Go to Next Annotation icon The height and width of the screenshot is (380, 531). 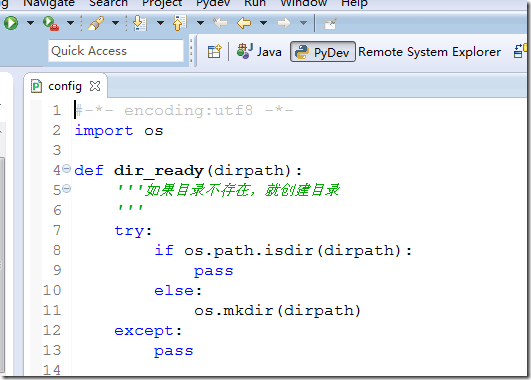click(139, 23)
